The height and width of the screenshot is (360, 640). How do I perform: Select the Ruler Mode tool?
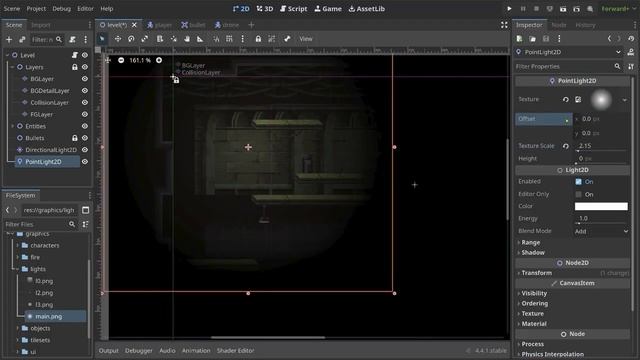tap(200, 39)
